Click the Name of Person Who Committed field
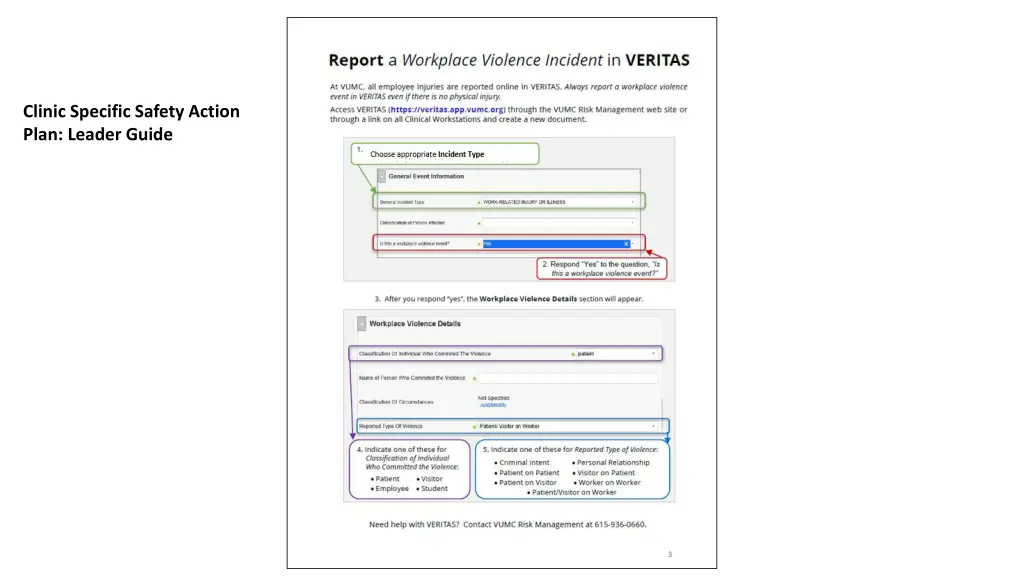The width and height of the screenshot is (1024, 576). click(x=567, y=378)
